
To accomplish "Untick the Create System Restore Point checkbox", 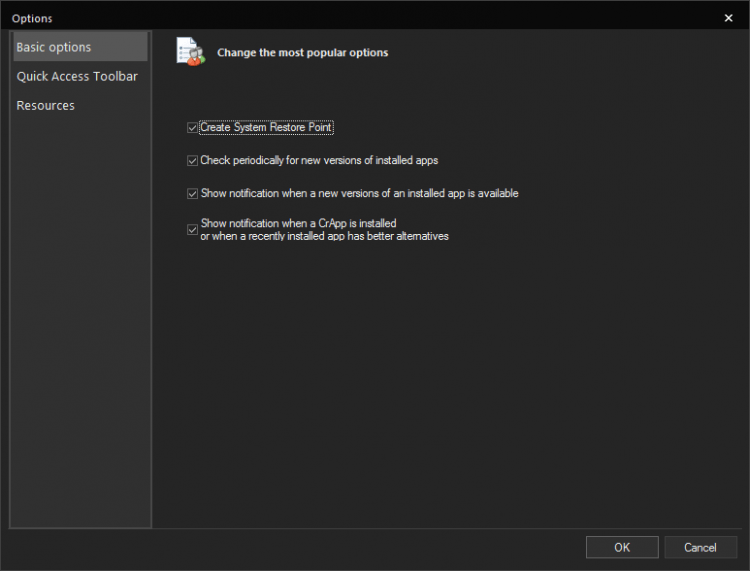I will pyautogui.click(x=192, y=128).
